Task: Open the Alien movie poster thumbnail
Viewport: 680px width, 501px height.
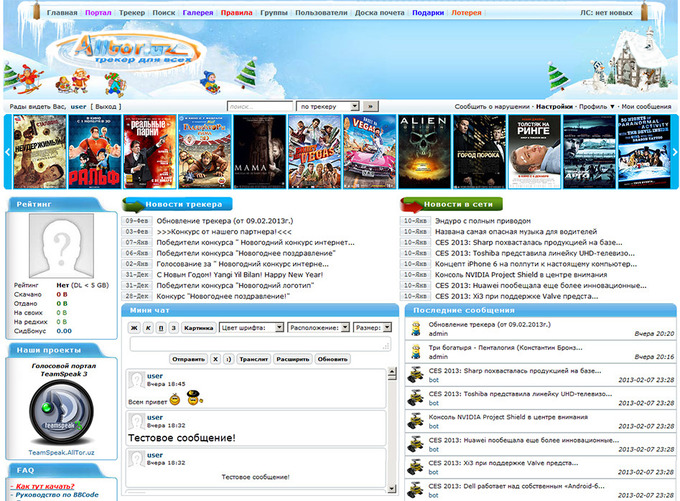Action: pos(423,151)
